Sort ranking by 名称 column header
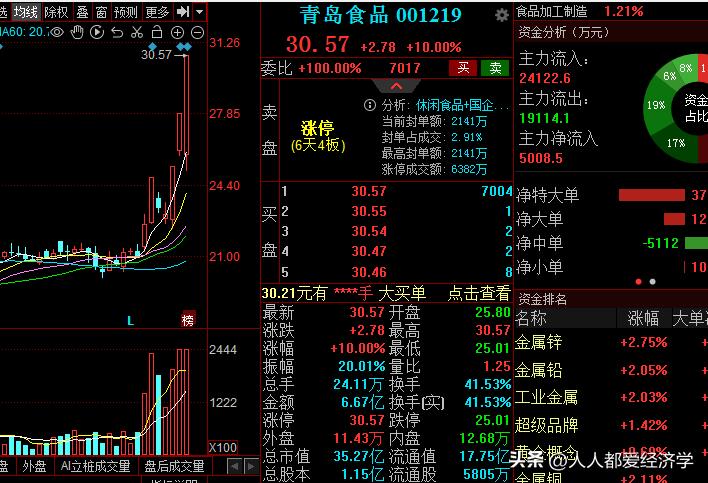The image size is (708, 483). click(x=531, y=318)
